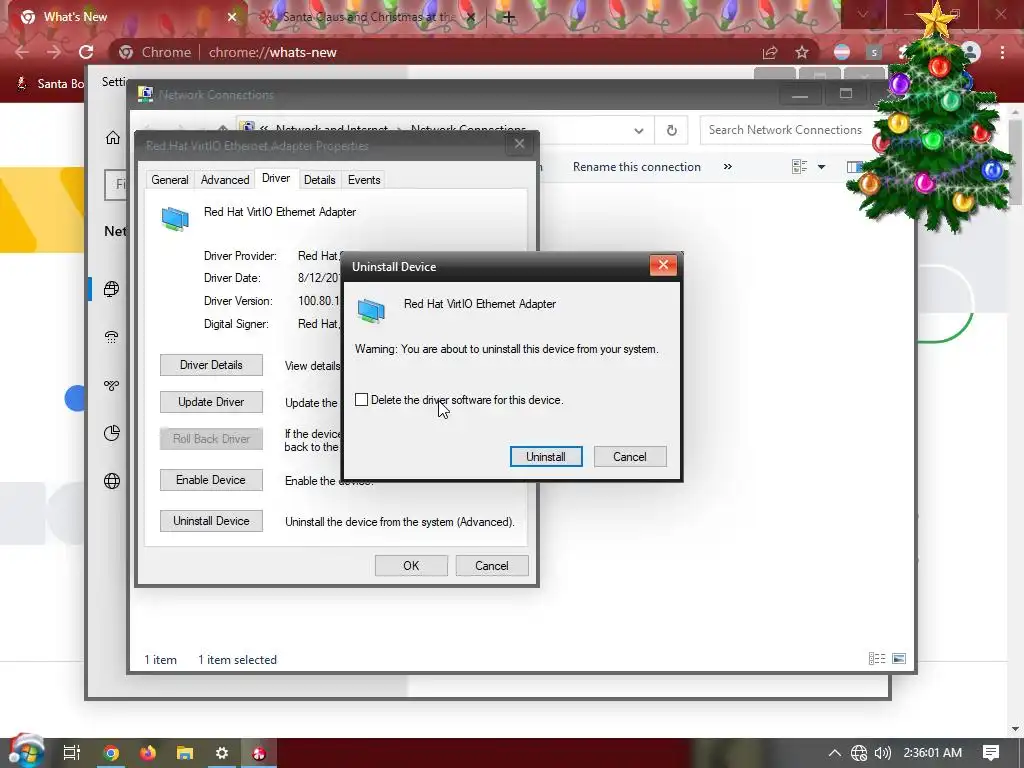This screenshot has width=1024, height=768.
Task: Close the What's New tab
Action: point(232,17)
